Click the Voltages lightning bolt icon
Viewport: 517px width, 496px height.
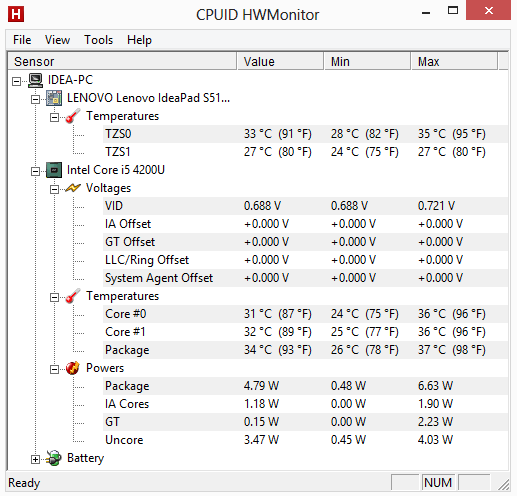point(73,188)
